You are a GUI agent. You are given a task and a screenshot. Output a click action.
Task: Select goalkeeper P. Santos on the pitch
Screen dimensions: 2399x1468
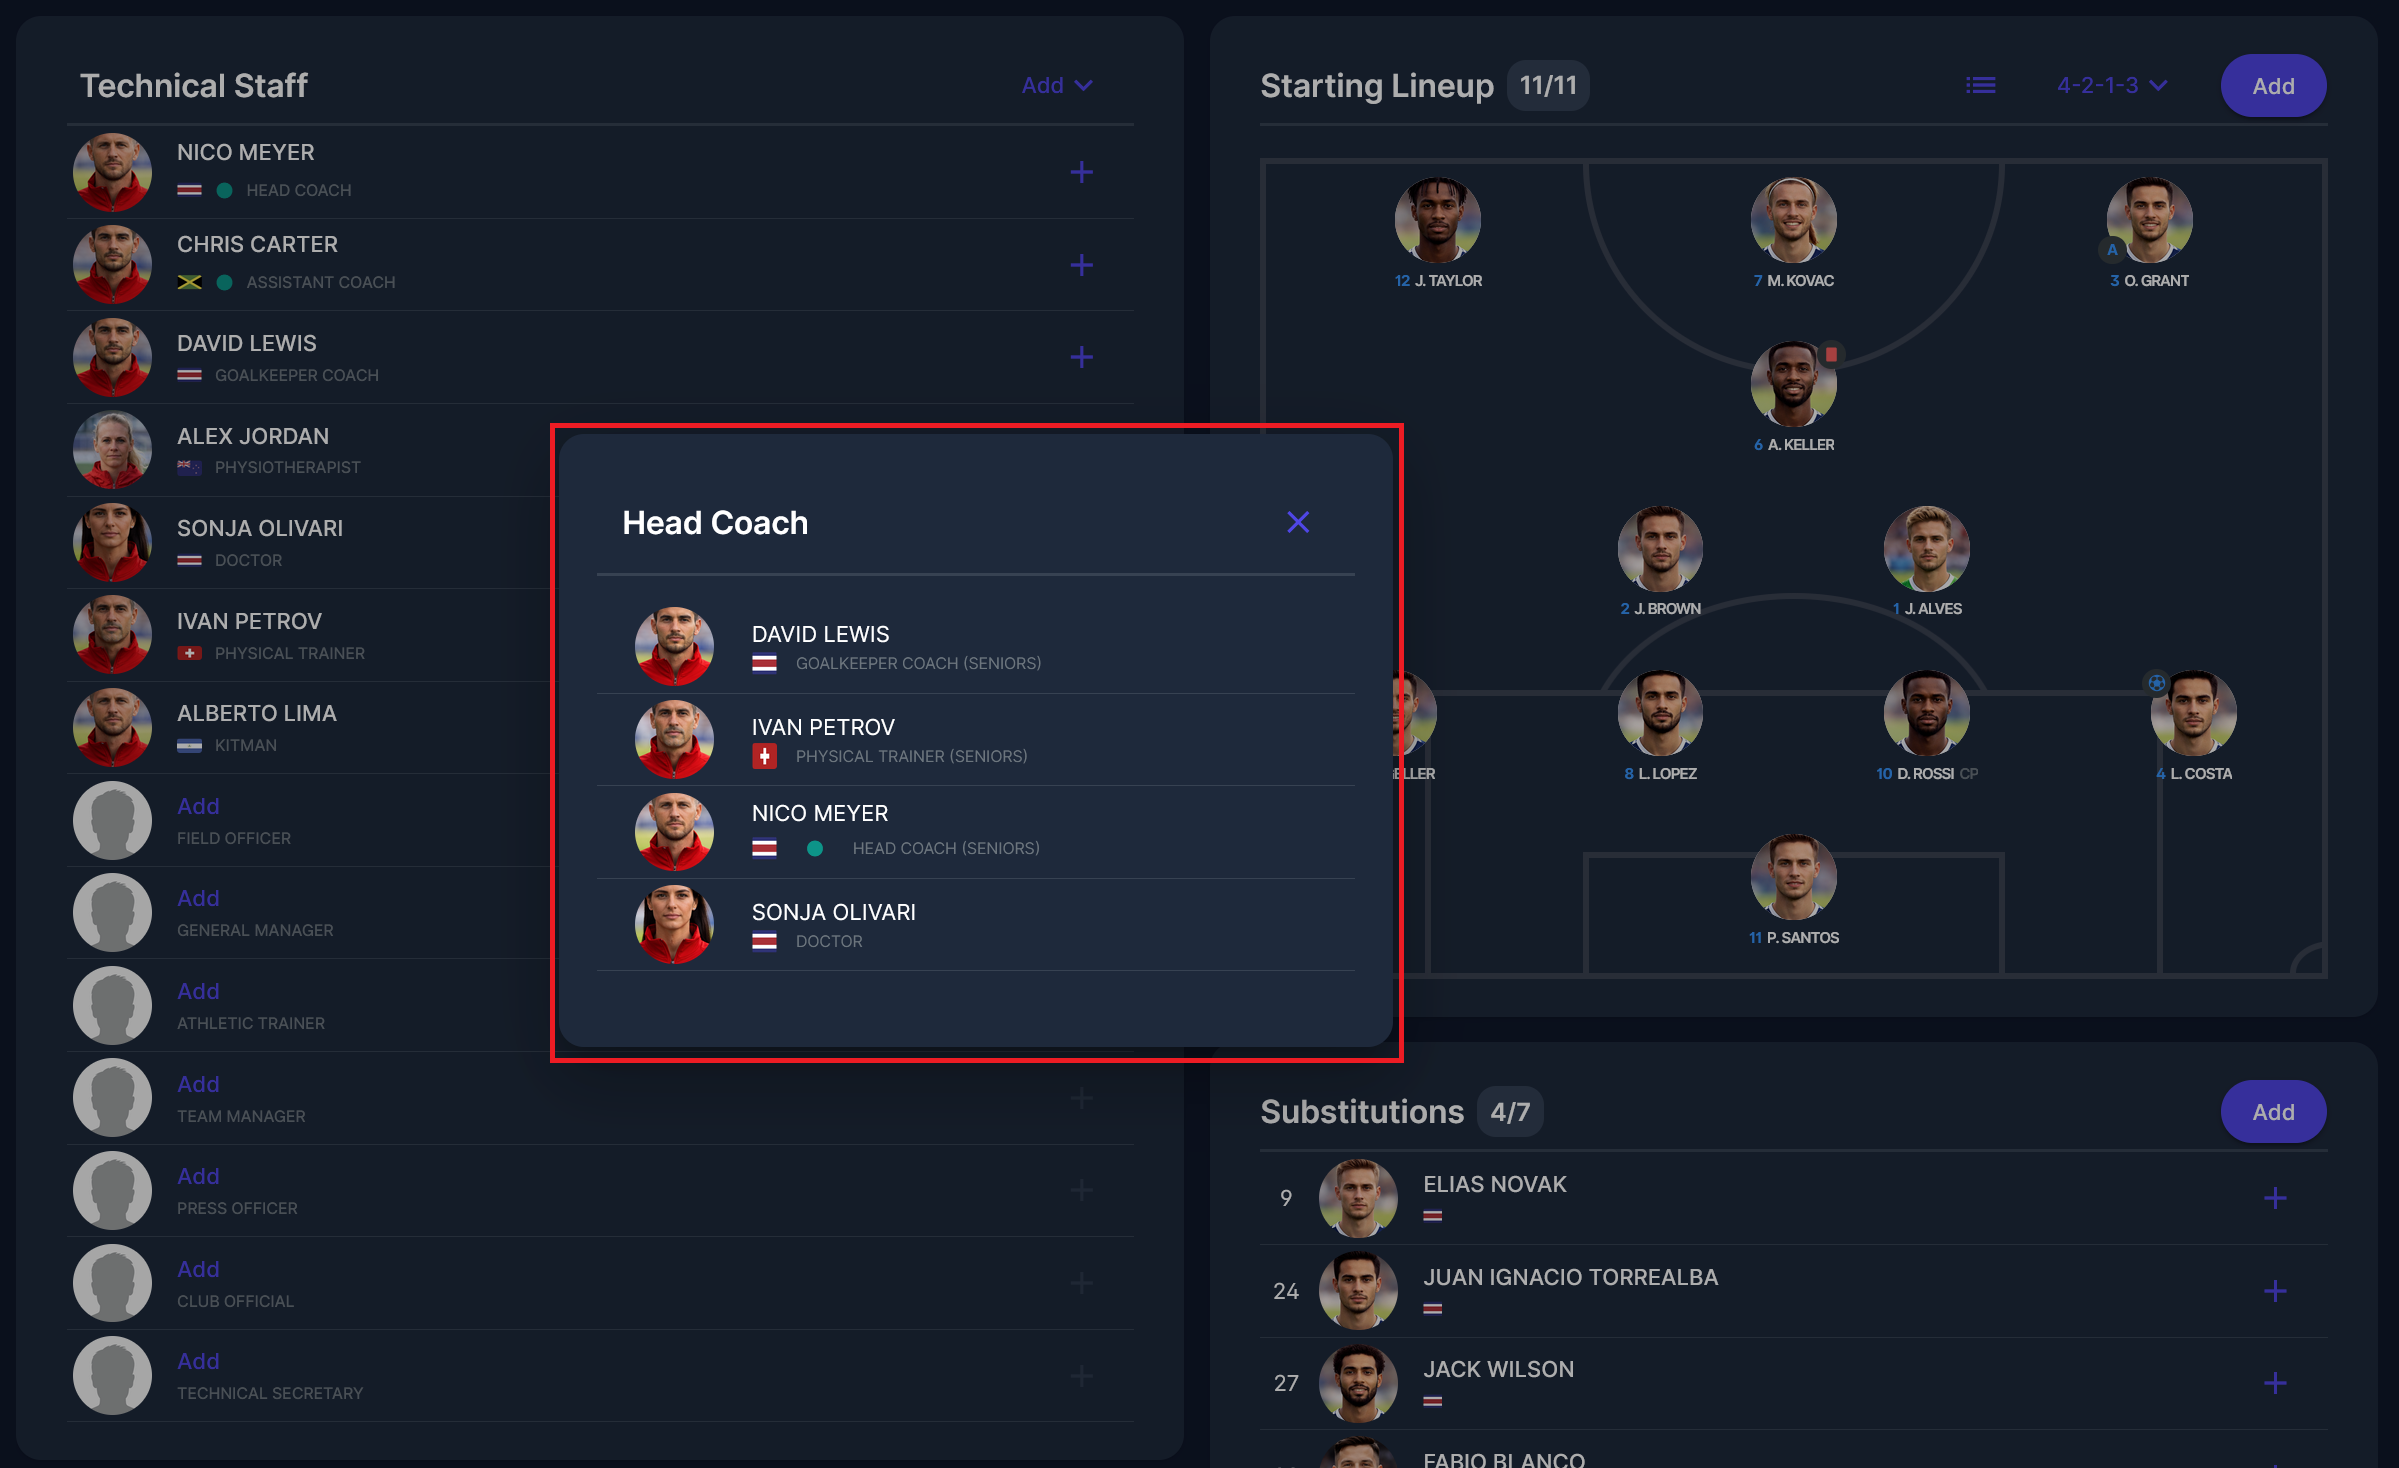tap(1793, 878)
